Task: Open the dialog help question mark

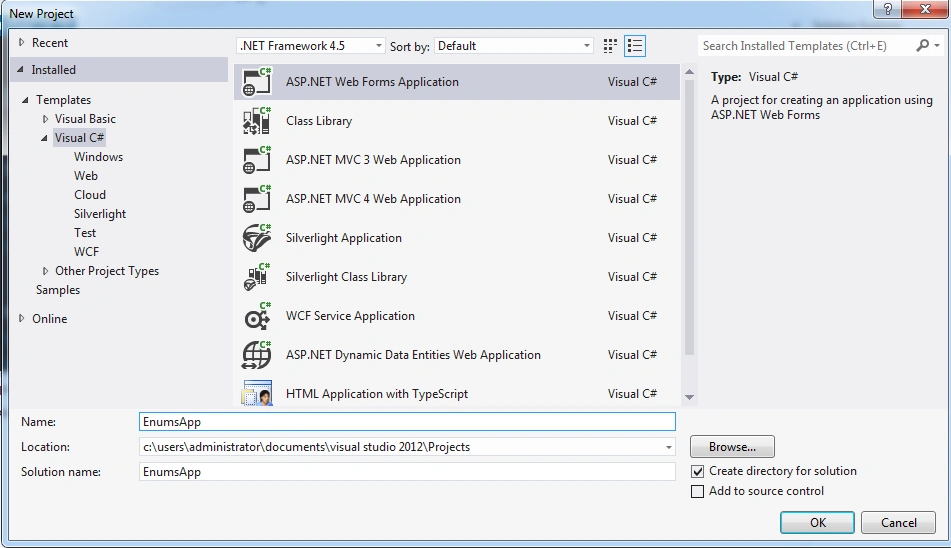Action: tap(888, 9)
